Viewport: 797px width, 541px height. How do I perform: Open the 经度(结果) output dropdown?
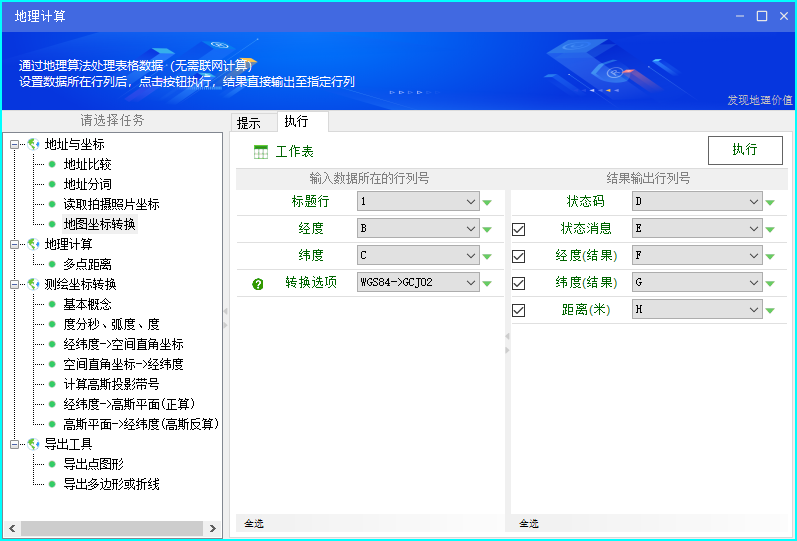click(697, 255)
